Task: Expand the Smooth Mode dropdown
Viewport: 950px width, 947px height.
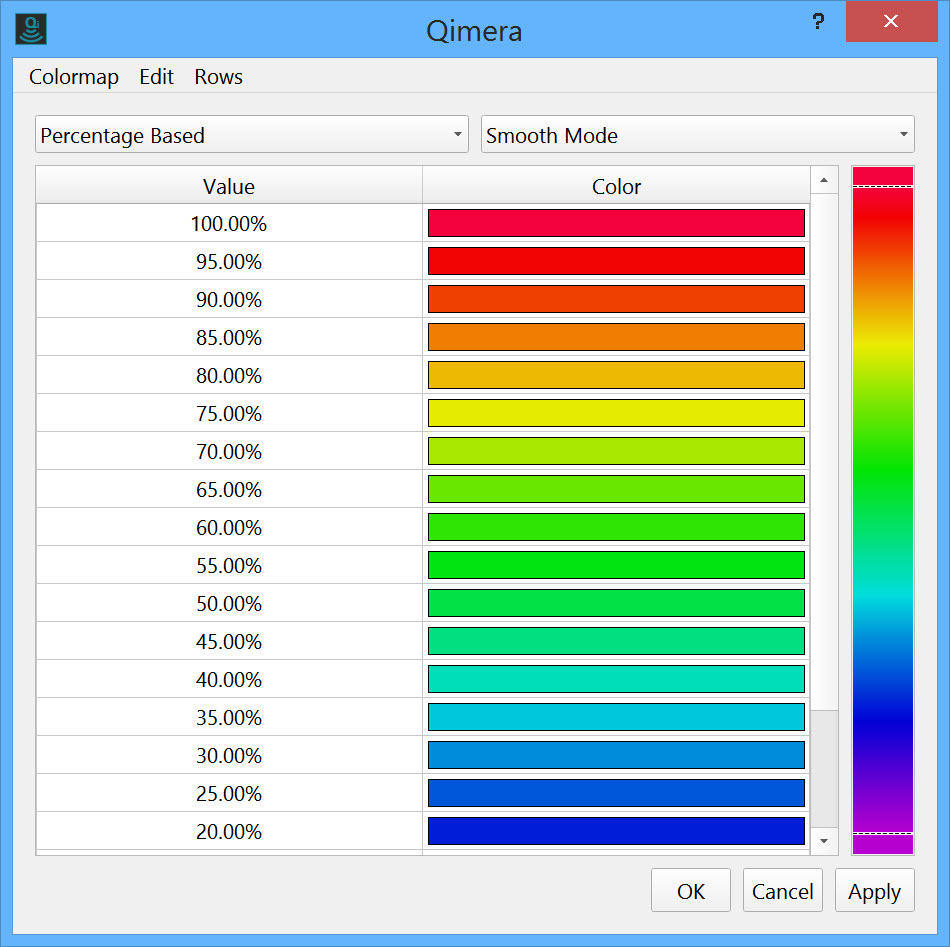Action: click(x=697, y=135)
